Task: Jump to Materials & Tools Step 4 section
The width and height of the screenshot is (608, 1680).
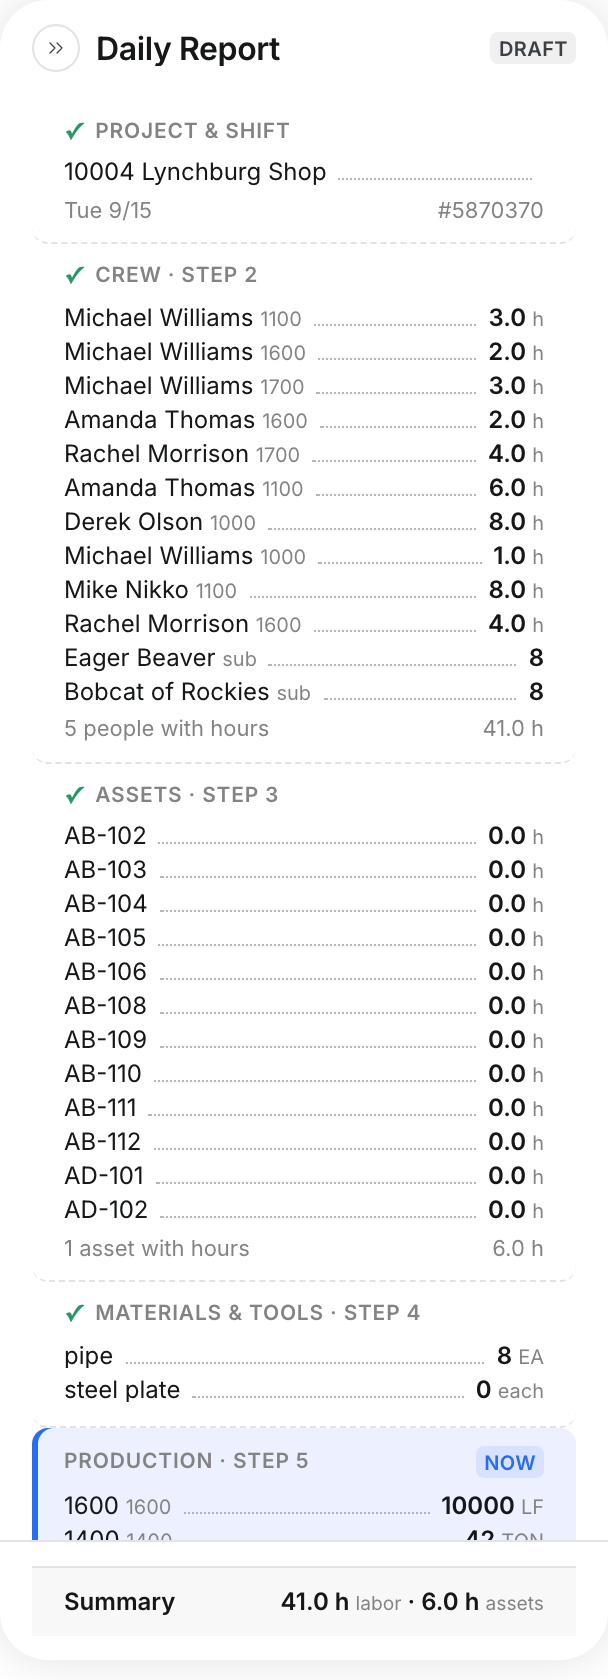Action: [258, 1313]
